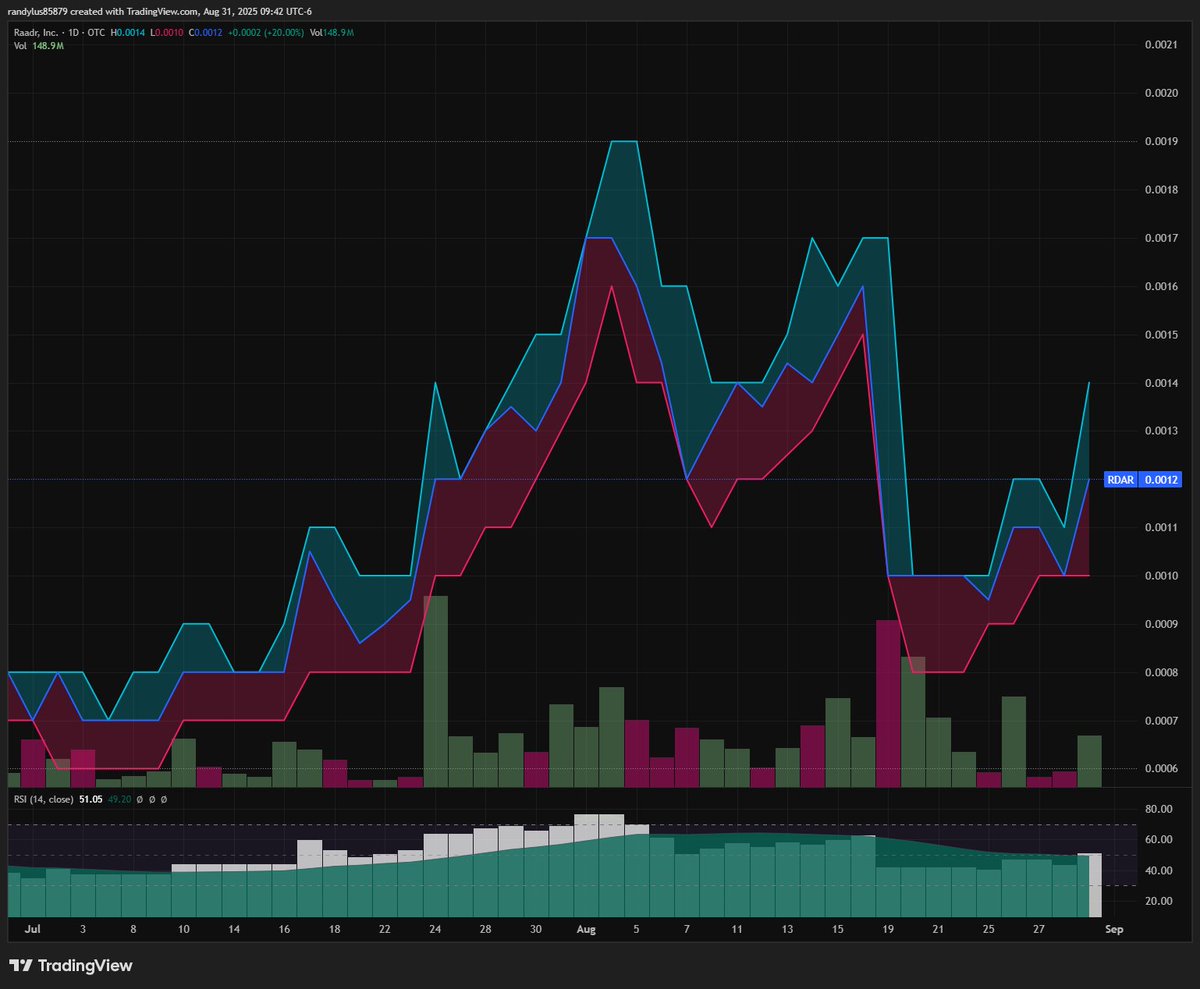Click the last white RSI bar before Sep

[x=1095, y=885]
